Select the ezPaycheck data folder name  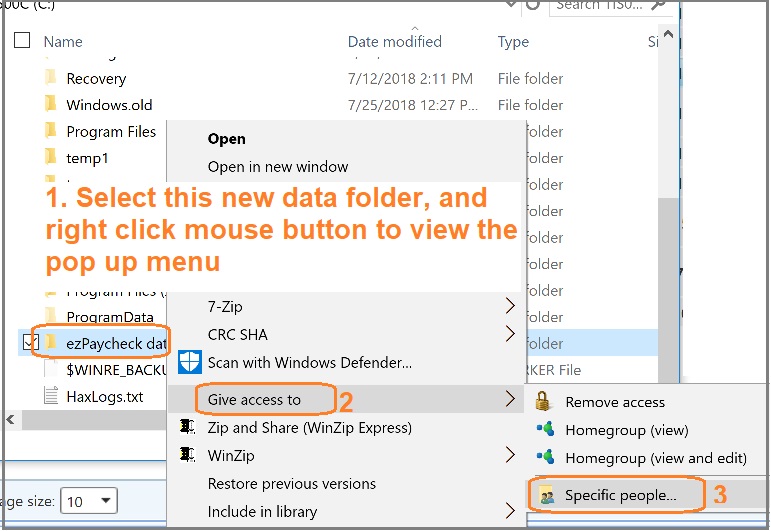pyautogui.click(x=116, y=343)
